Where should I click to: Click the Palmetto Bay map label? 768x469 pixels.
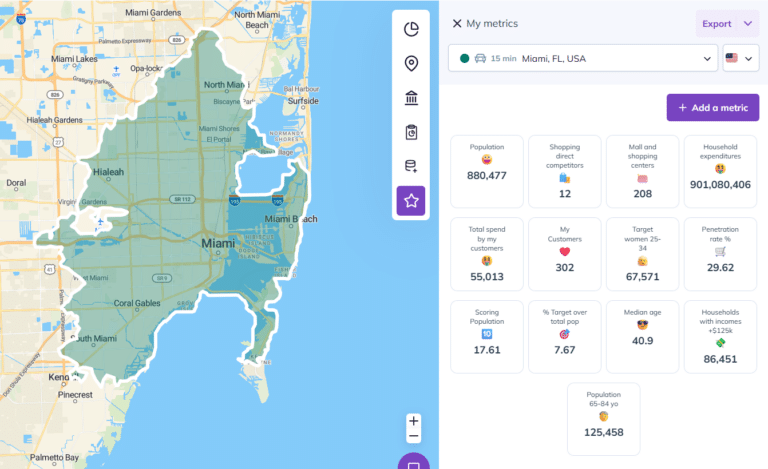[54, 457]
